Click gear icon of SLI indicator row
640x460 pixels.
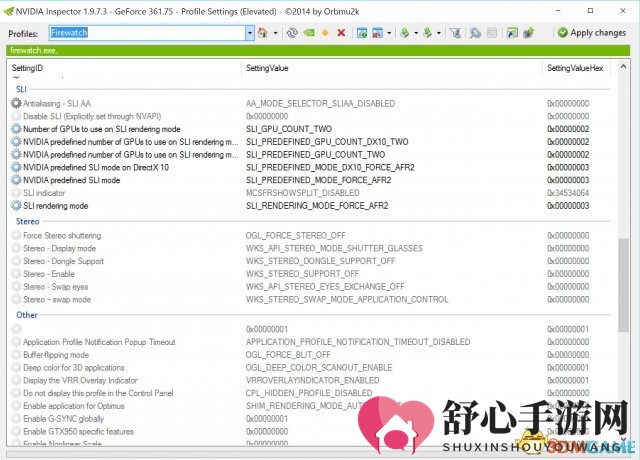pyautogui.click(x=16, y=193)
